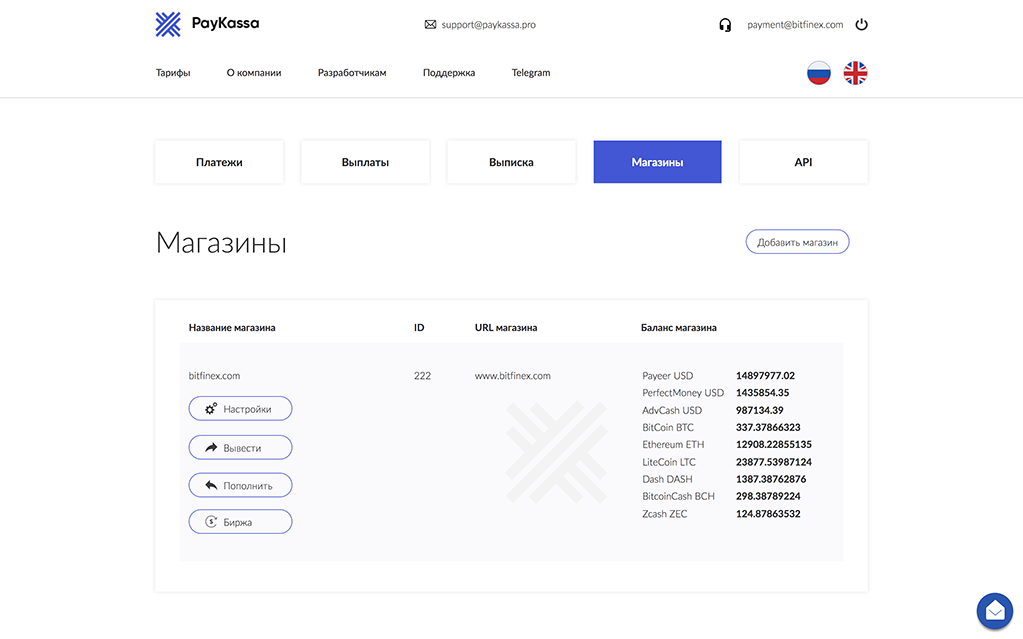Click the support@paykassa.pro email link

click(x=489, y=25)
